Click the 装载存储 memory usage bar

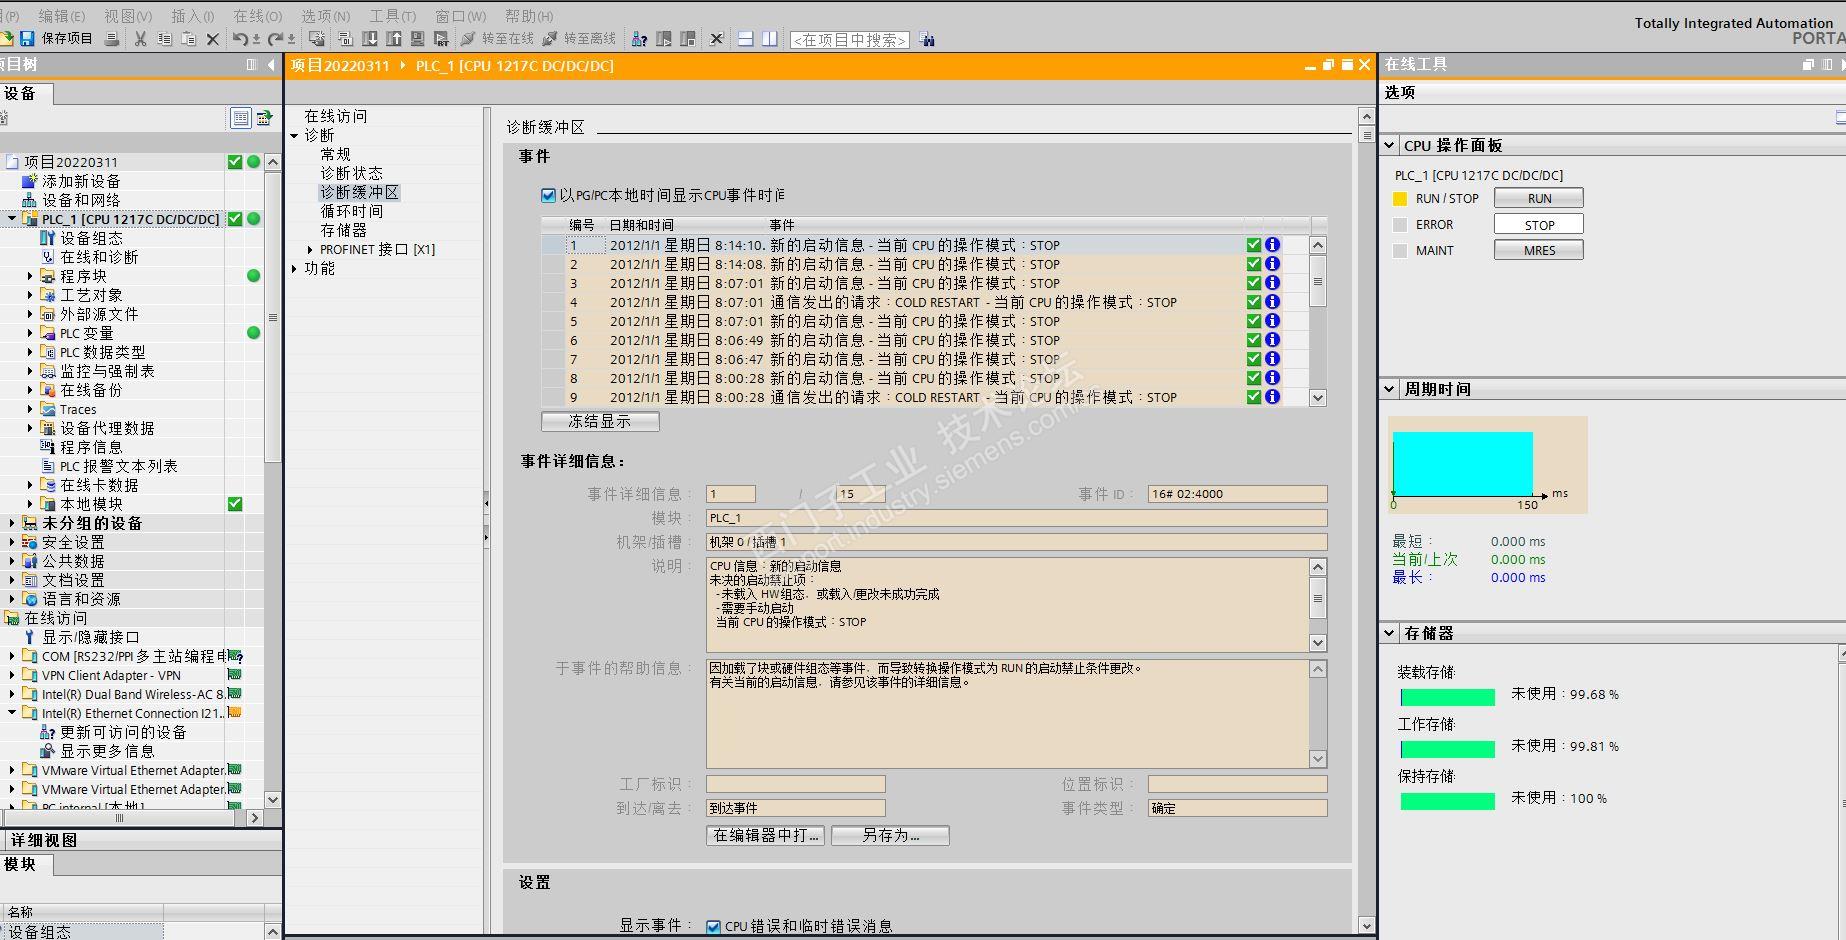pos(1448,697)
